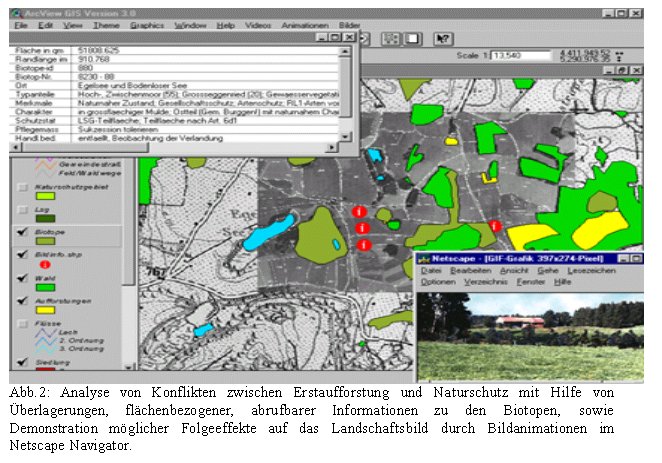Viewport: 662px width, 463px height.
Task: Open the Edit menu
Action: [46, 25]
